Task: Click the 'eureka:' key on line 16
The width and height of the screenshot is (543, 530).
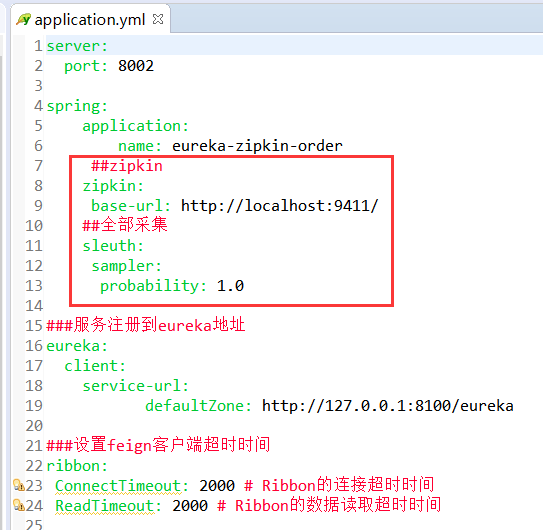Action: click(x=77, y=346)
